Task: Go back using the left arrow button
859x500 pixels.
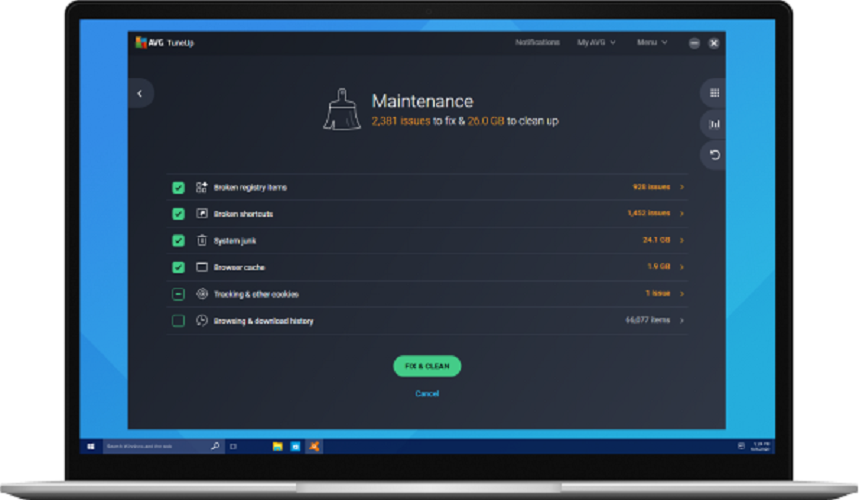Action: point(140,94)
